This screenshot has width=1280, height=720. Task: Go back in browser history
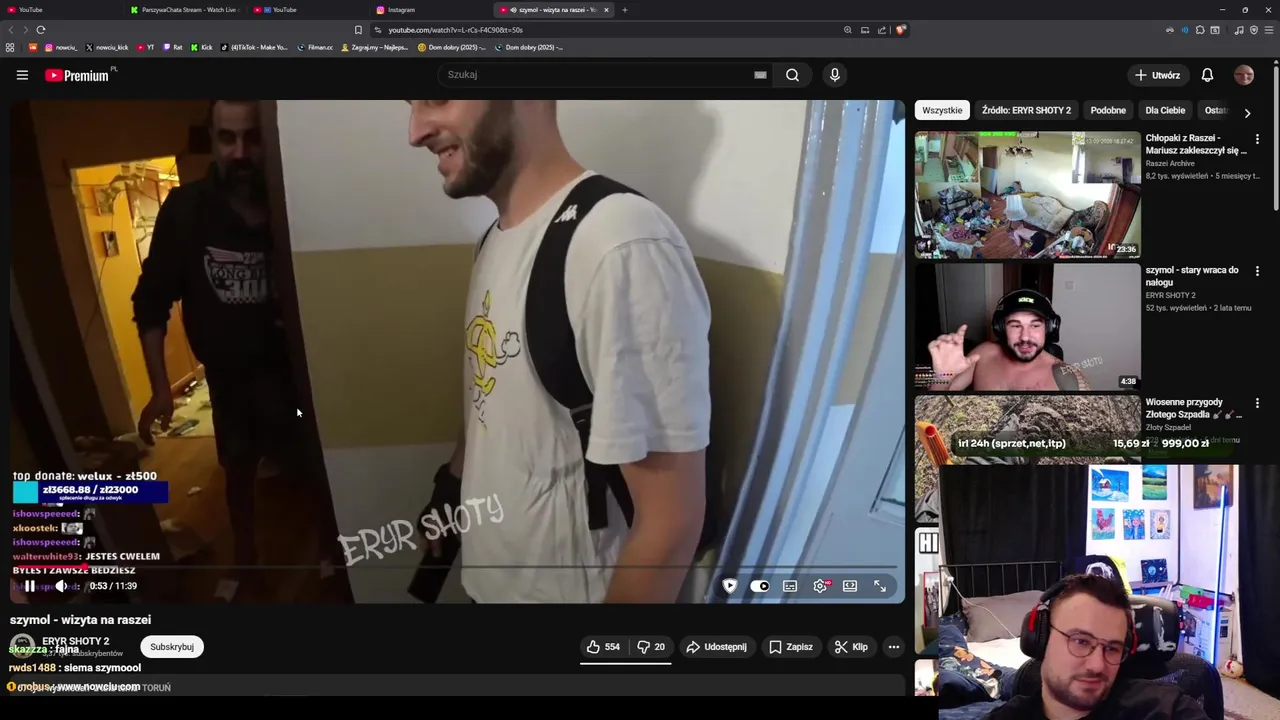click(x=11, y=30)
